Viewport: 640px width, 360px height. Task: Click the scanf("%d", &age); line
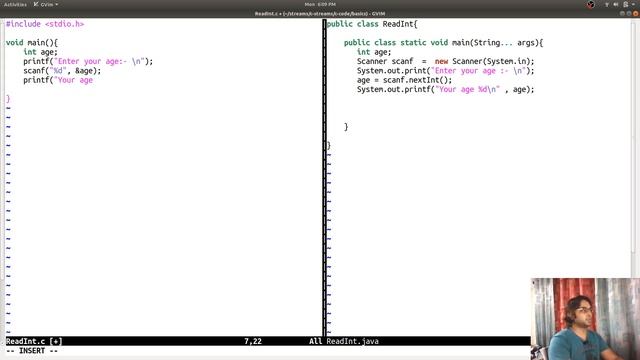[62, 71]
